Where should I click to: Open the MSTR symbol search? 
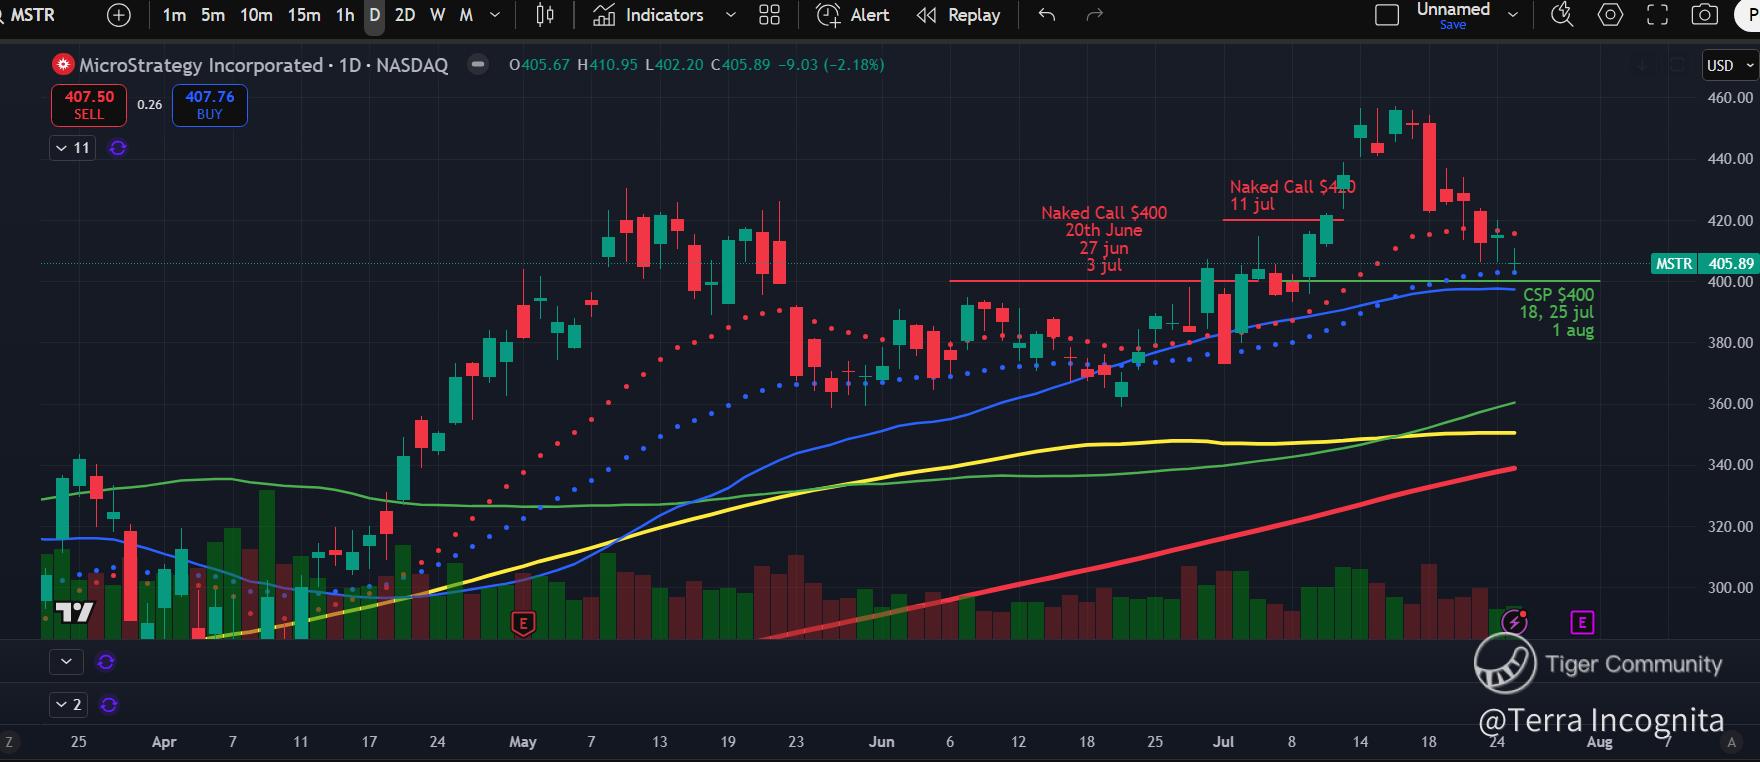point(30,15)
